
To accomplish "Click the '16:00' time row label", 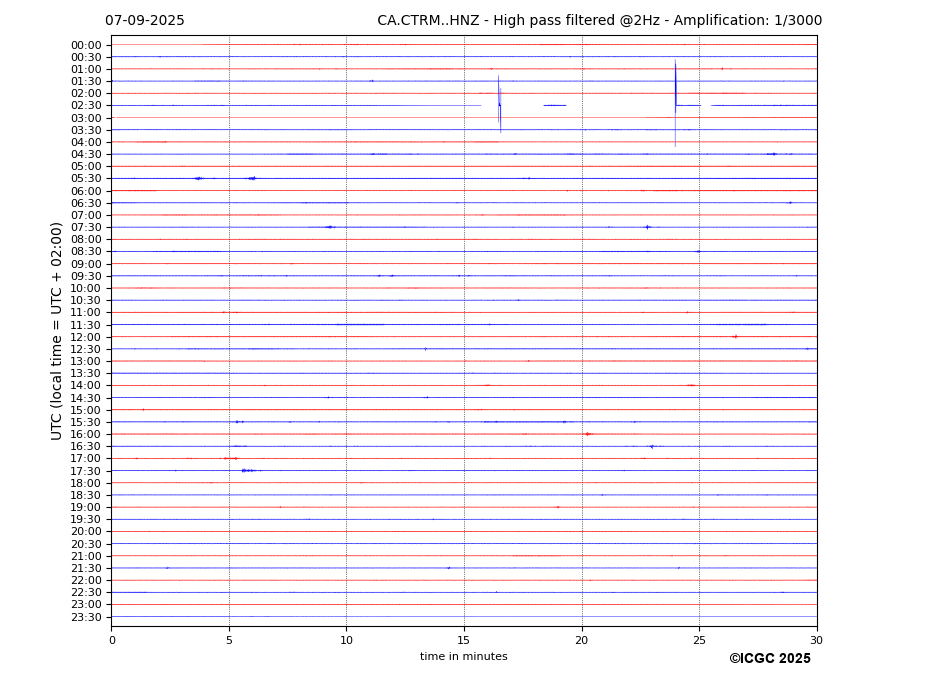I will pos(86,435).
